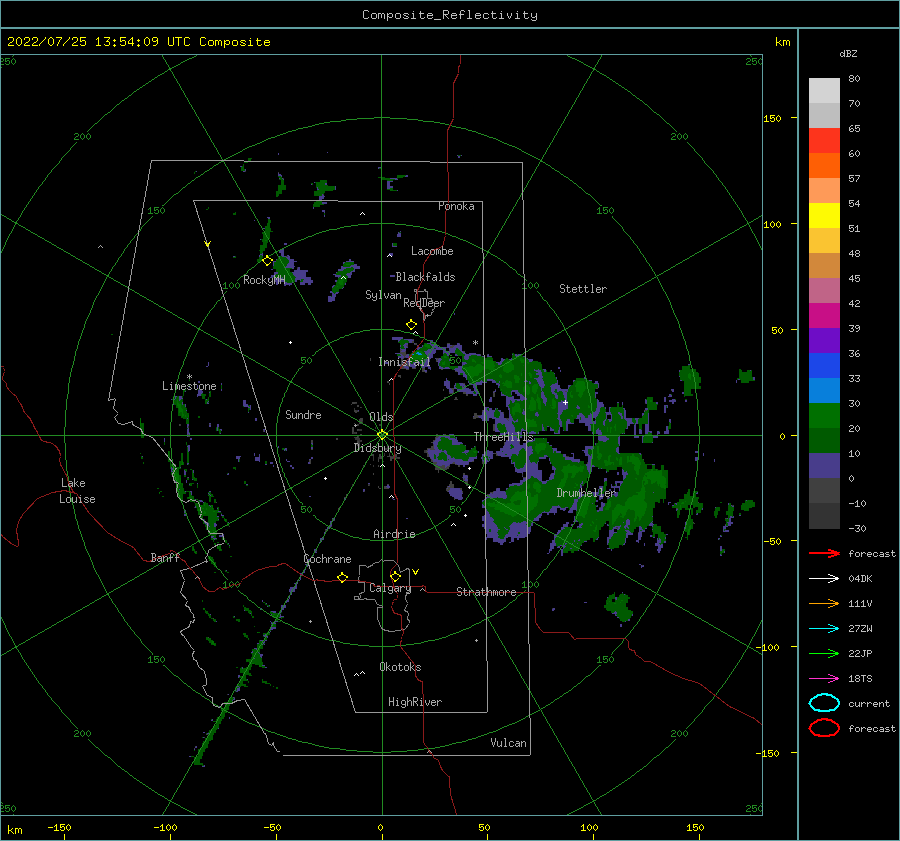Select the white 04DK arrow legend icon
The width and height of the screenshot is (900, 841).
point(824,578)
